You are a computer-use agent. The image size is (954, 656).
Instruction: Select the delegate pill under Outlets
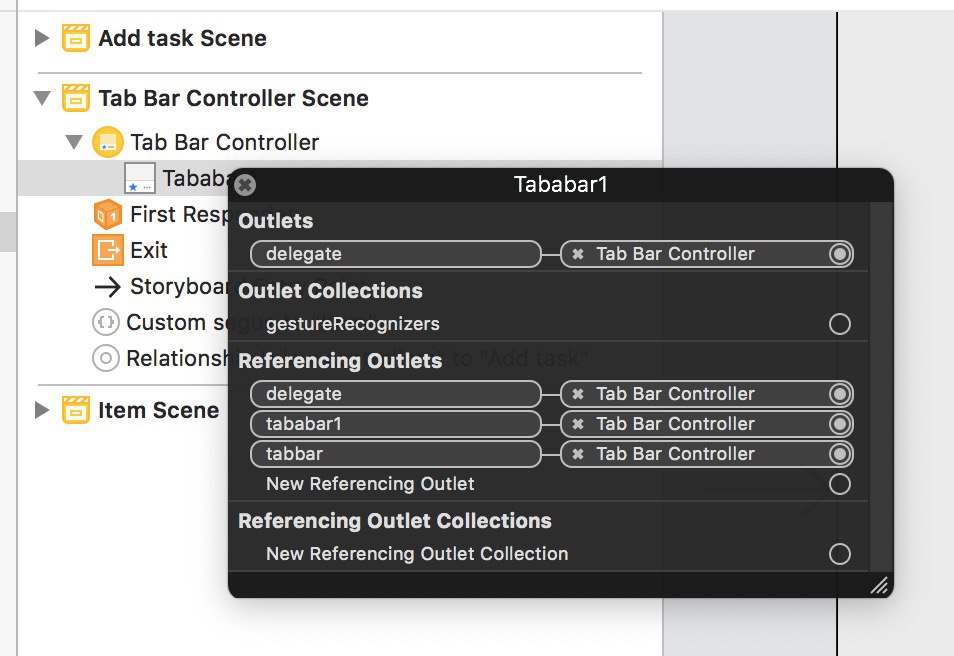(x=395, y=254)
